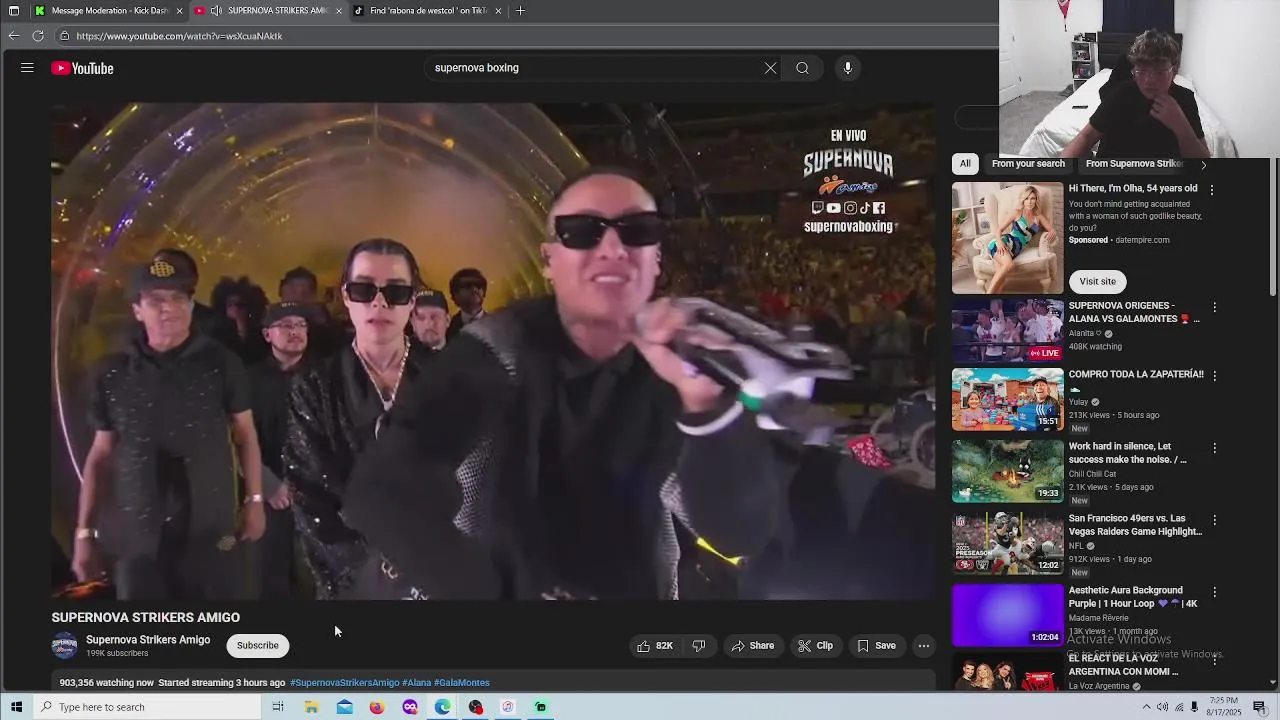Share this live stream
Image resolution: width=1280 pixels, height=720 pixels.
[753, 646]
